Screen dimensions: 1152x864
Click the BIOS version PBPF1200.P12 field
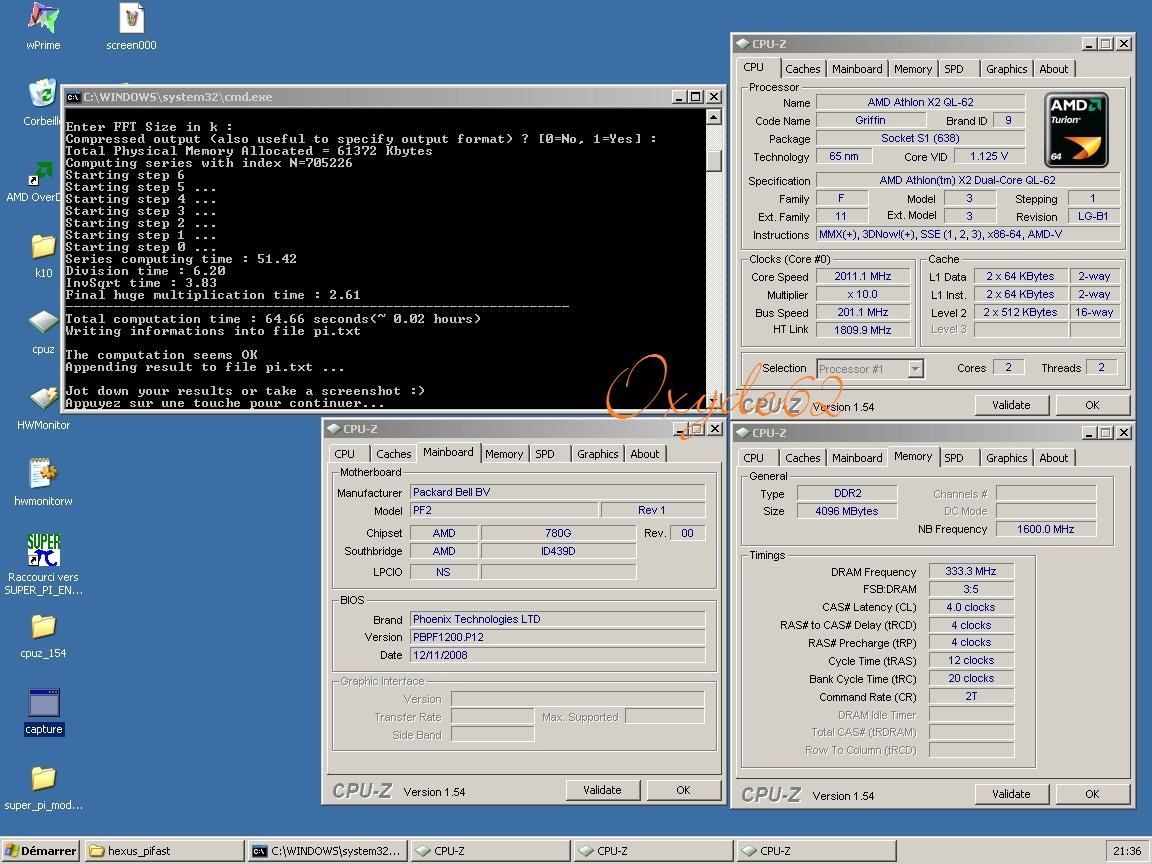[558, 637]
